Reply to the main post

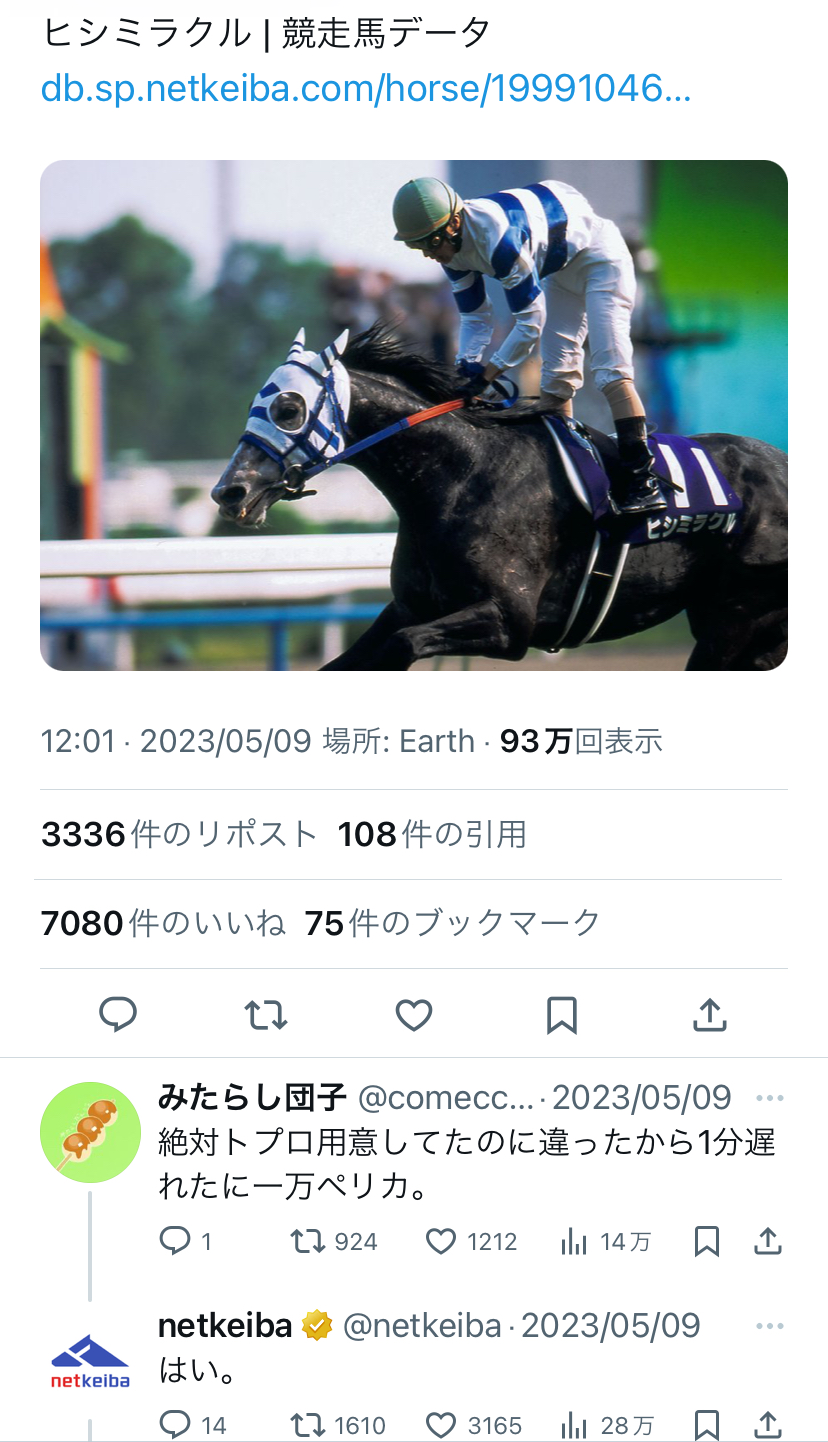(118, 1015)
